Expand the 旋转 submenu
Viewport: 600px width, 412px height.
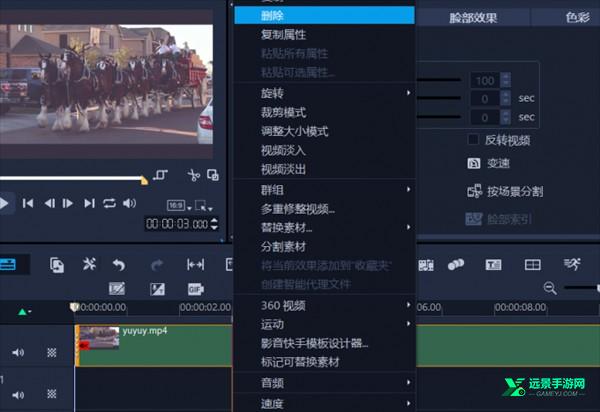coord(324,93)
